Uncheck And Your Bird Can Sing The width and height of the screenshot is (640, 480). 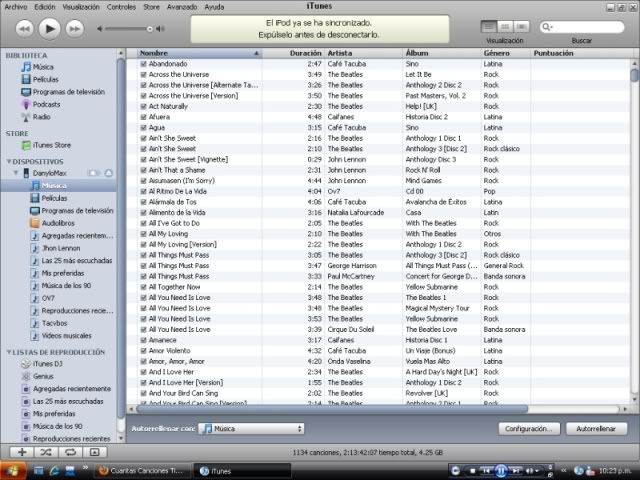(143, 393)
